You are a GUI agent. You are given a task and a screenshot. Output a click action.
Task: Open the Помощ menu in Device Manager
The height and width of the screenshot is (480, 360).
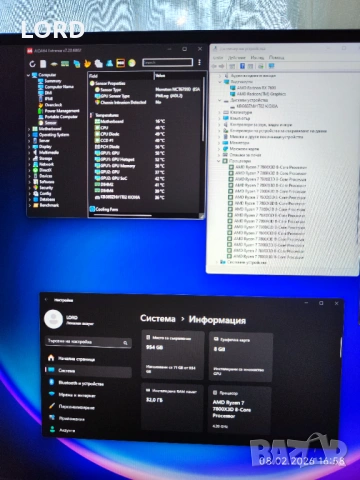click(x=276, y=57)
